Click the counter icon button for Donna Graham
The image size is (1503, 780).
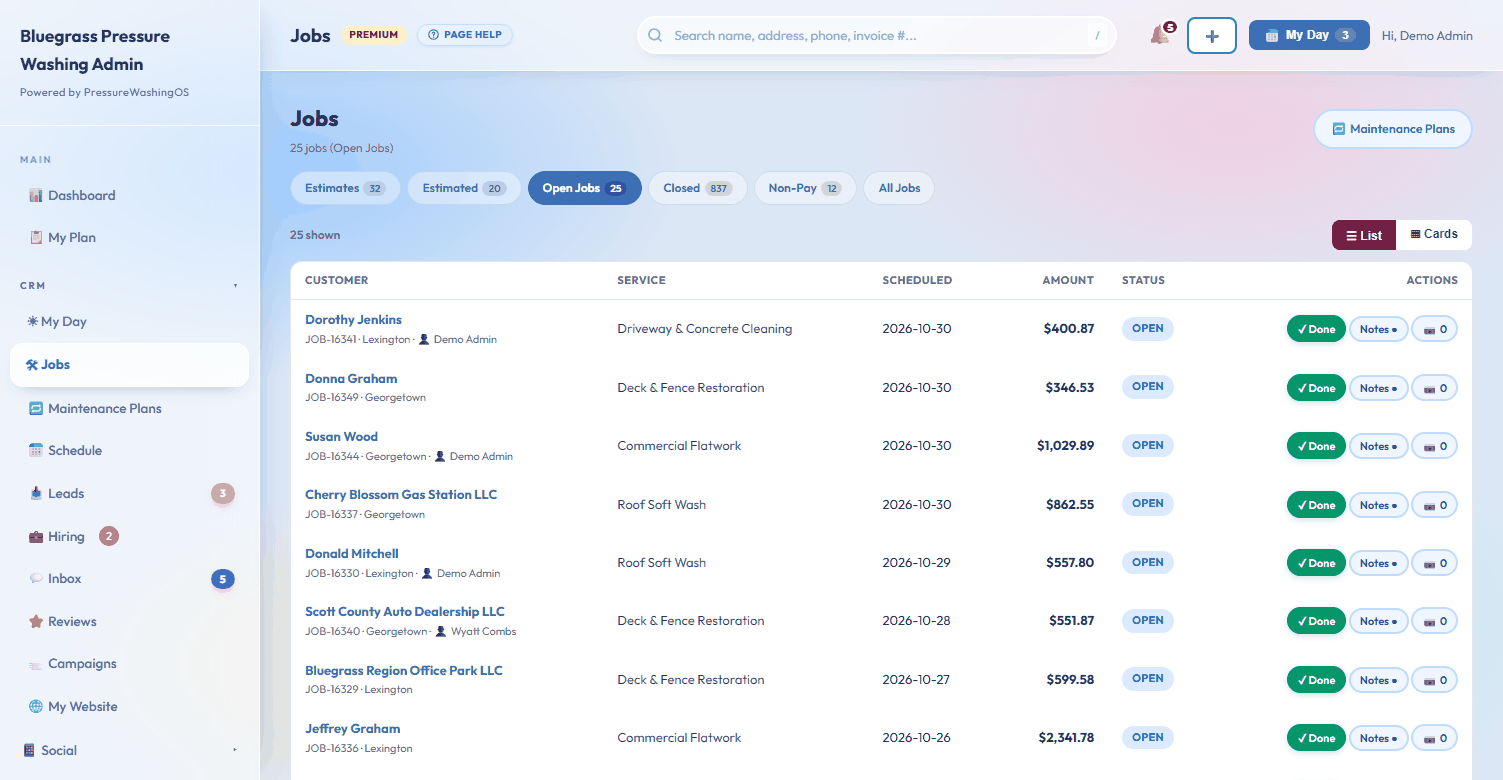click(x=1434, y=388)
